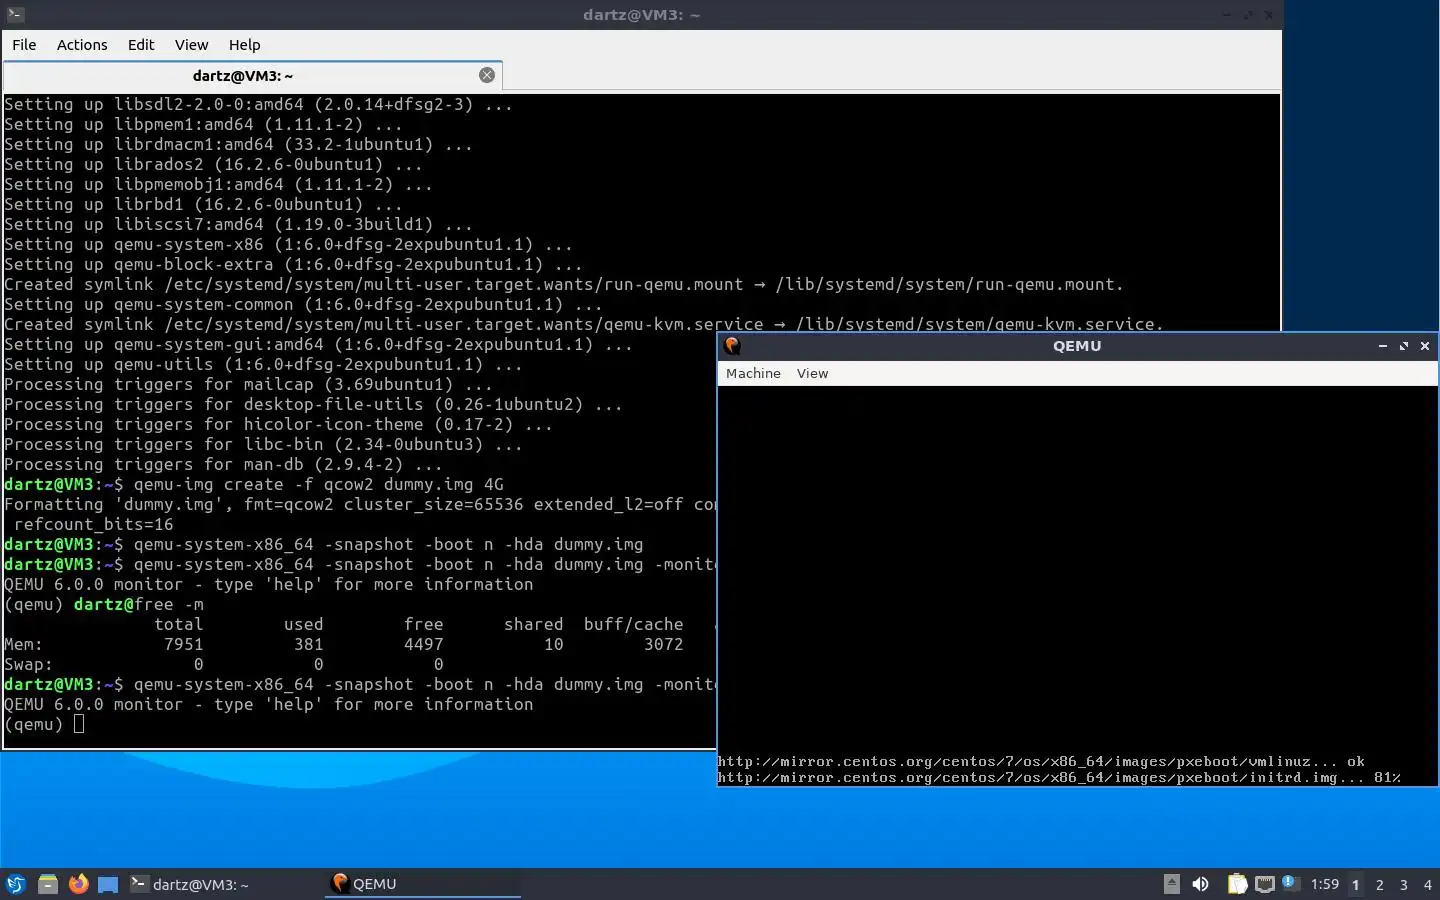Image resolution: width=1440 pixels, height=900 pixels.
Task: Click the QEMU title bar text
Action: (1077, 346)
